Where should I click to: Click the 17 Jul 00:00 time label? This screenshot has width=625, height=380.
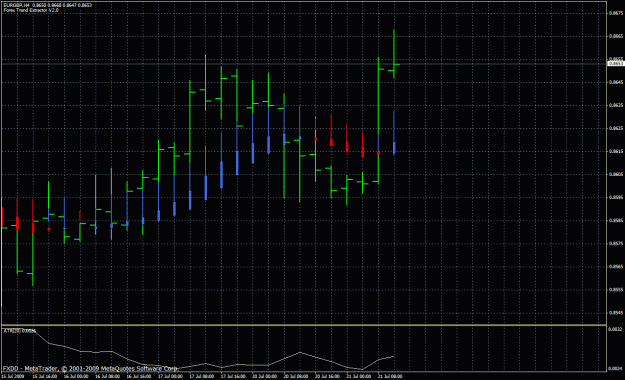tap(170, 376)
